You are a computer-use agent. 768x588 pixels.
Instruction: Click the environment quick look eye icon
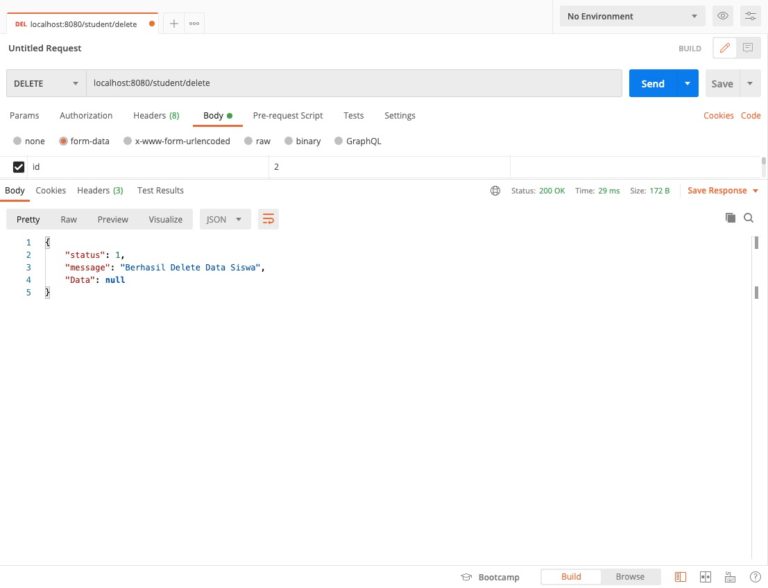(722, 16)
